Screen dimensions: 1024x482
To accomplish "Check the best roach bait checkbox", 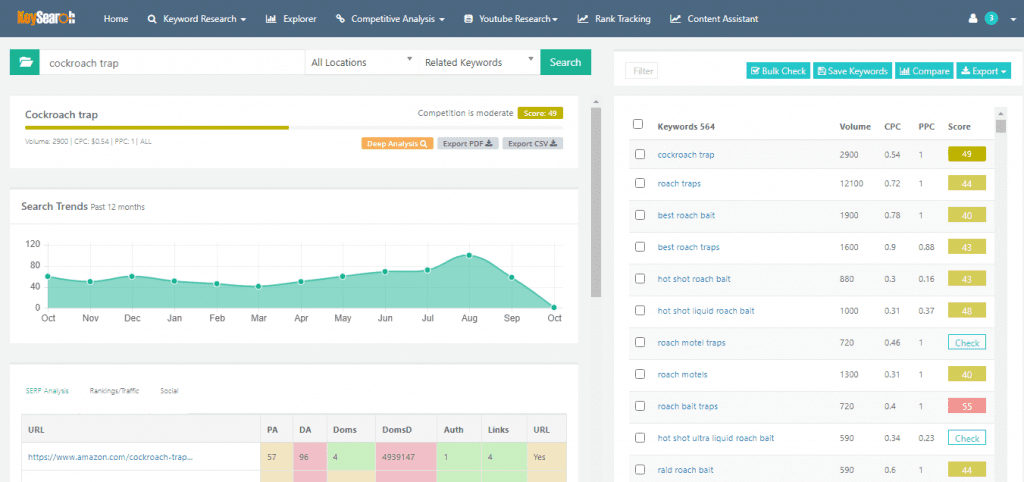I will click(x=639, y=215).
